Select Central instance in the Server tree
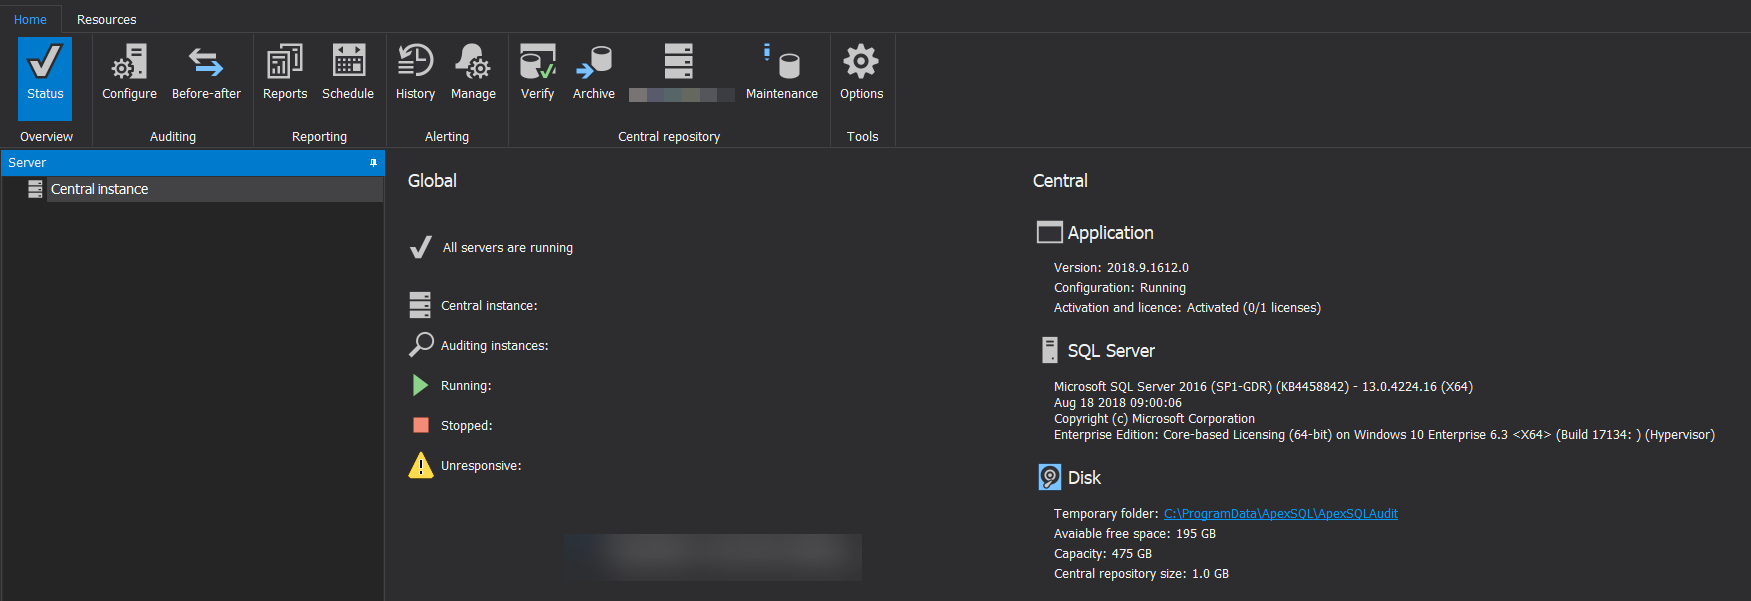Screen dimensions: 1751x601 [x=100, y=189]
